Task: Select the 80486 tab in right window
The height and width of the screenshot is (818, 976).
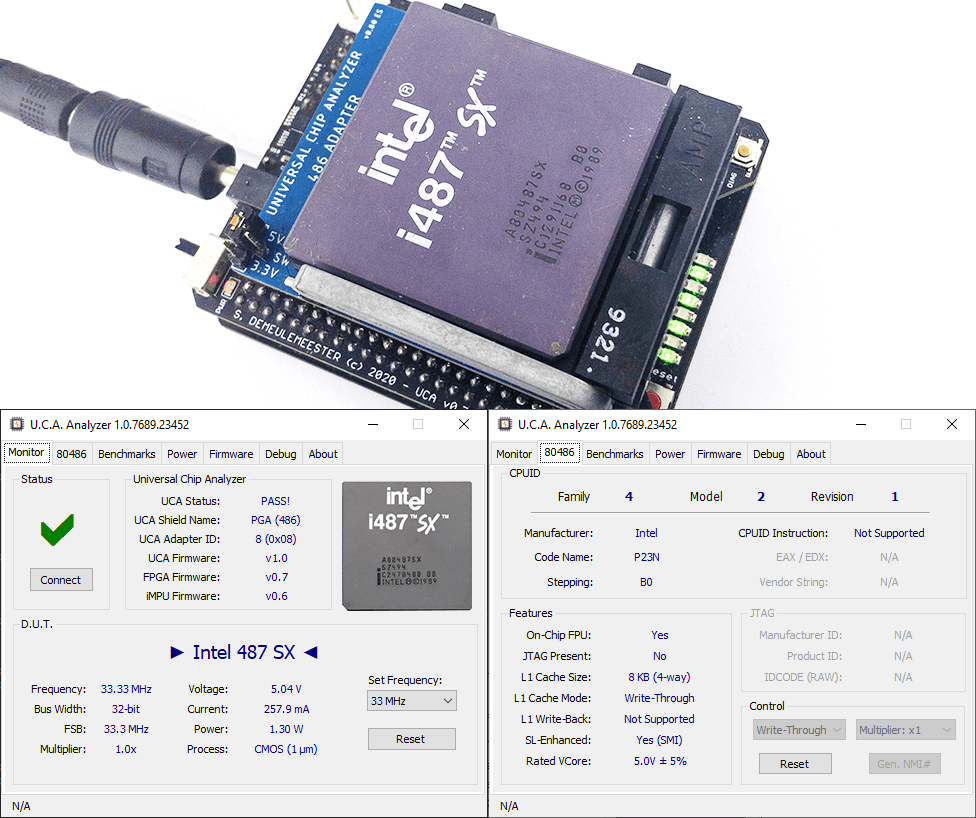Action: [560, 453]
